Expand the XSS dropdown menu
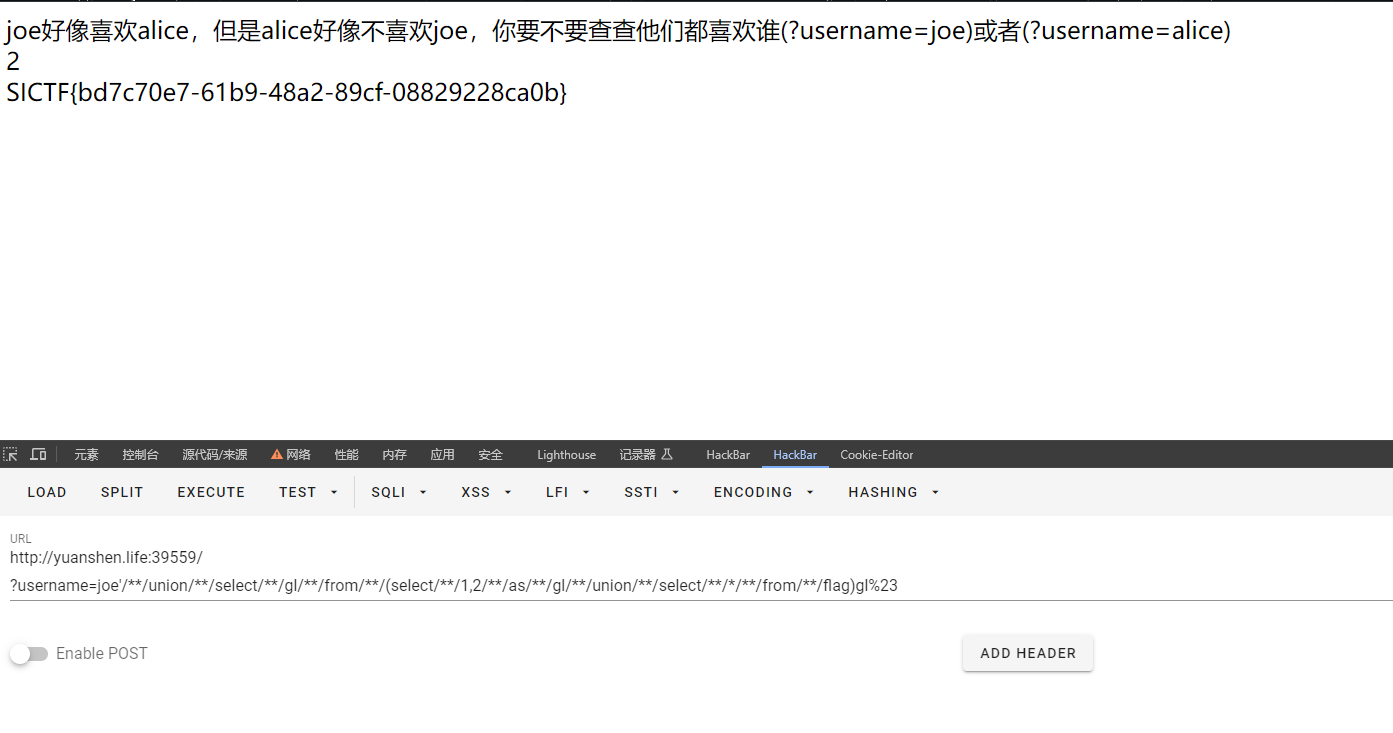1393x733 pixels. point(486,492)
